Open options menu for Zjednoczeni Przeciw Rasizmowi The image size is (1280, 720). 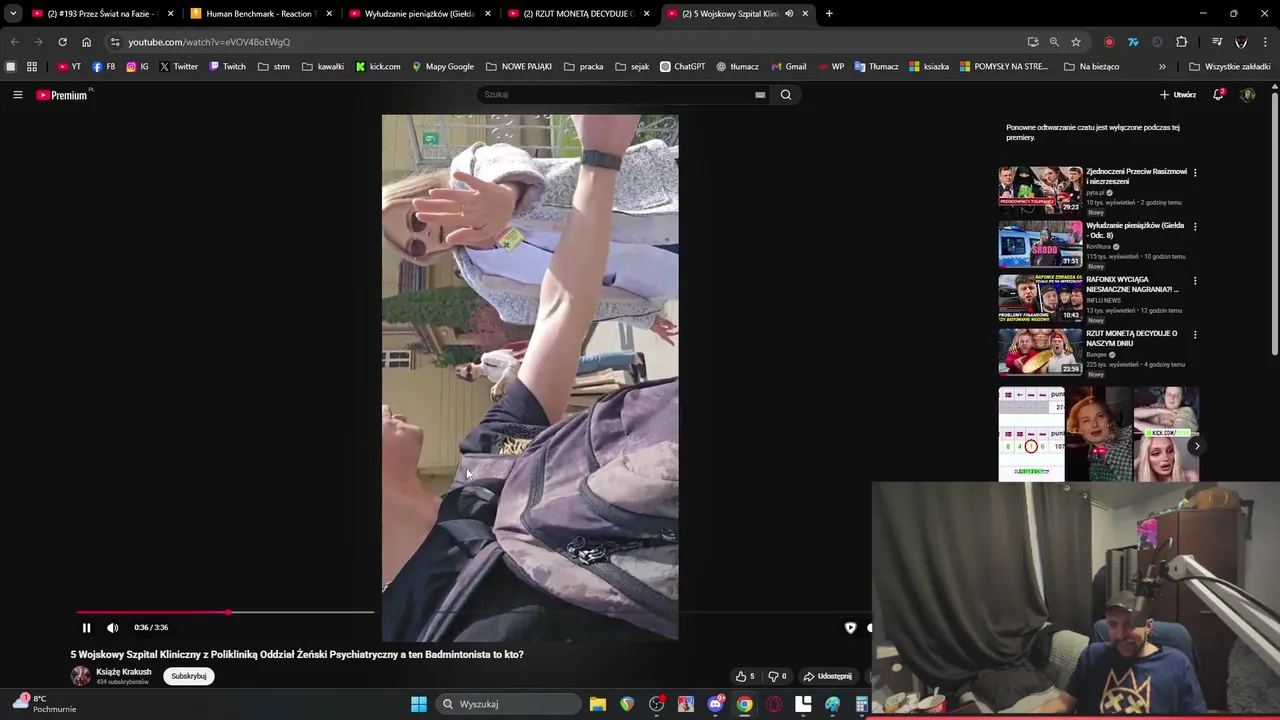click(x=1195, y=172)
